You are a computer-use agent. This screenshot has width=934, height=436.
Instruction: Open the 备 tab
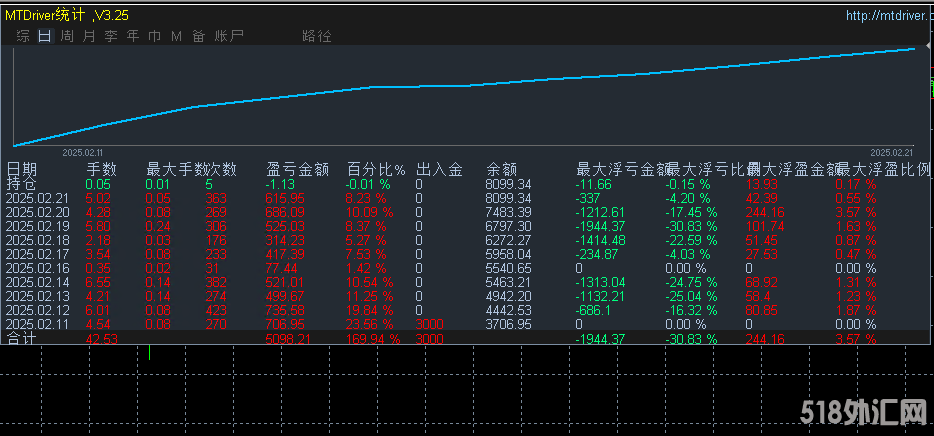pos(198,36)
